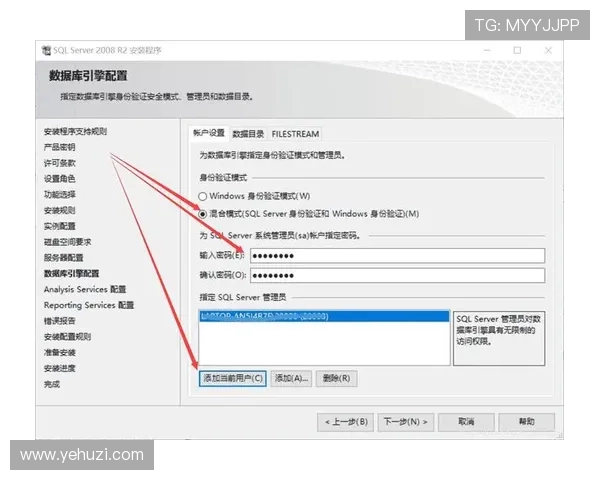Click the 确认密码 password field
The width and height of the screenshot is (600, 480).
pyautogui.click(x=398, y=276)
